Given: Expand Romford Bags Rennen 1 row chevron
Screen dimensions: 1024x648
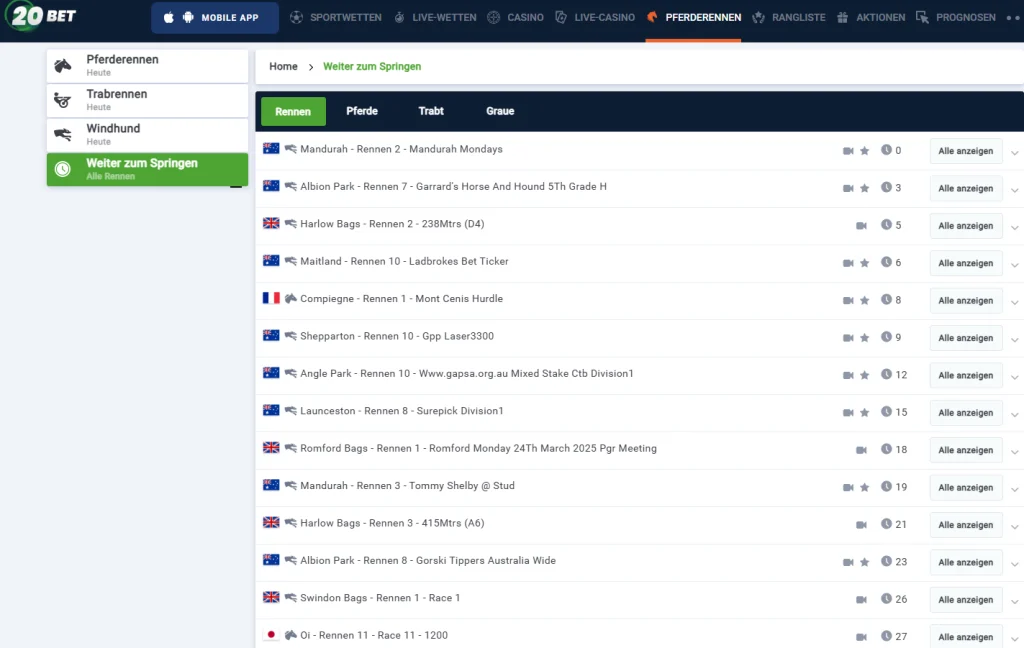Looking at the screenshot, I should 1014,452.
